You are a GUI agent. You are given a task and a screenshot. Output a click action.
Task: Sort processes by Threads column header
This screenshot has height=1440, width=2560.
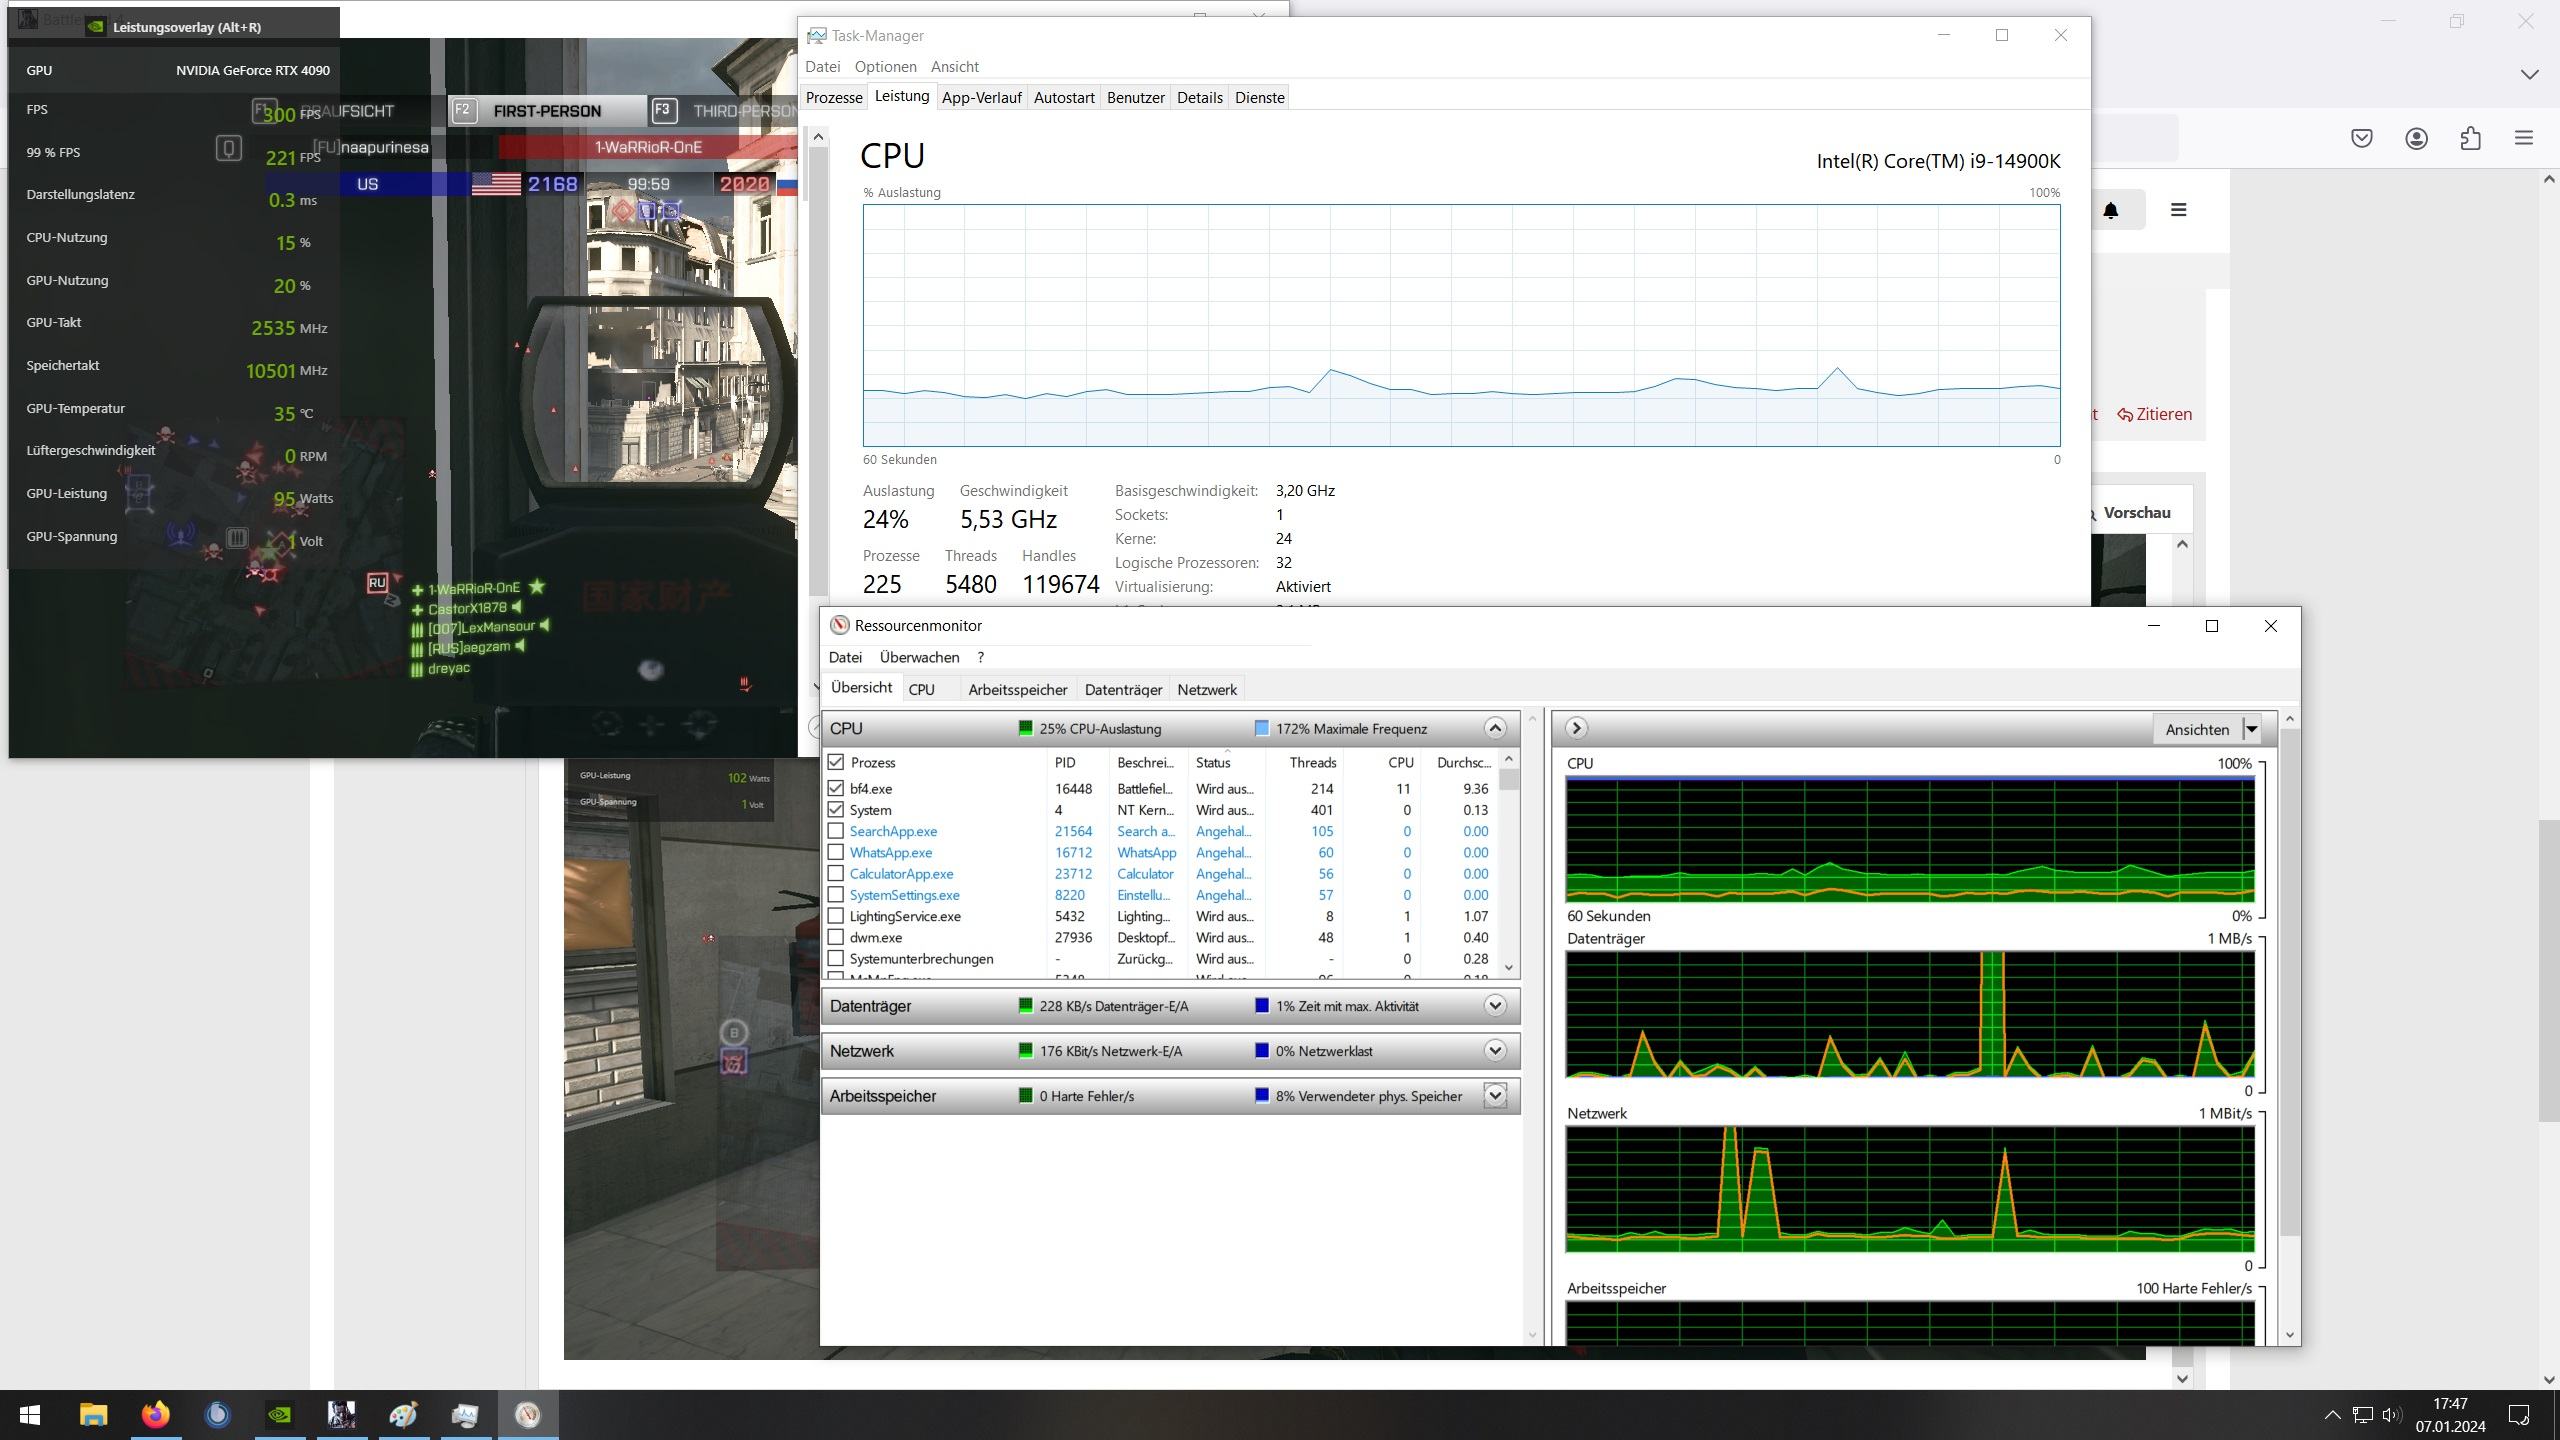pos(1312,762)
